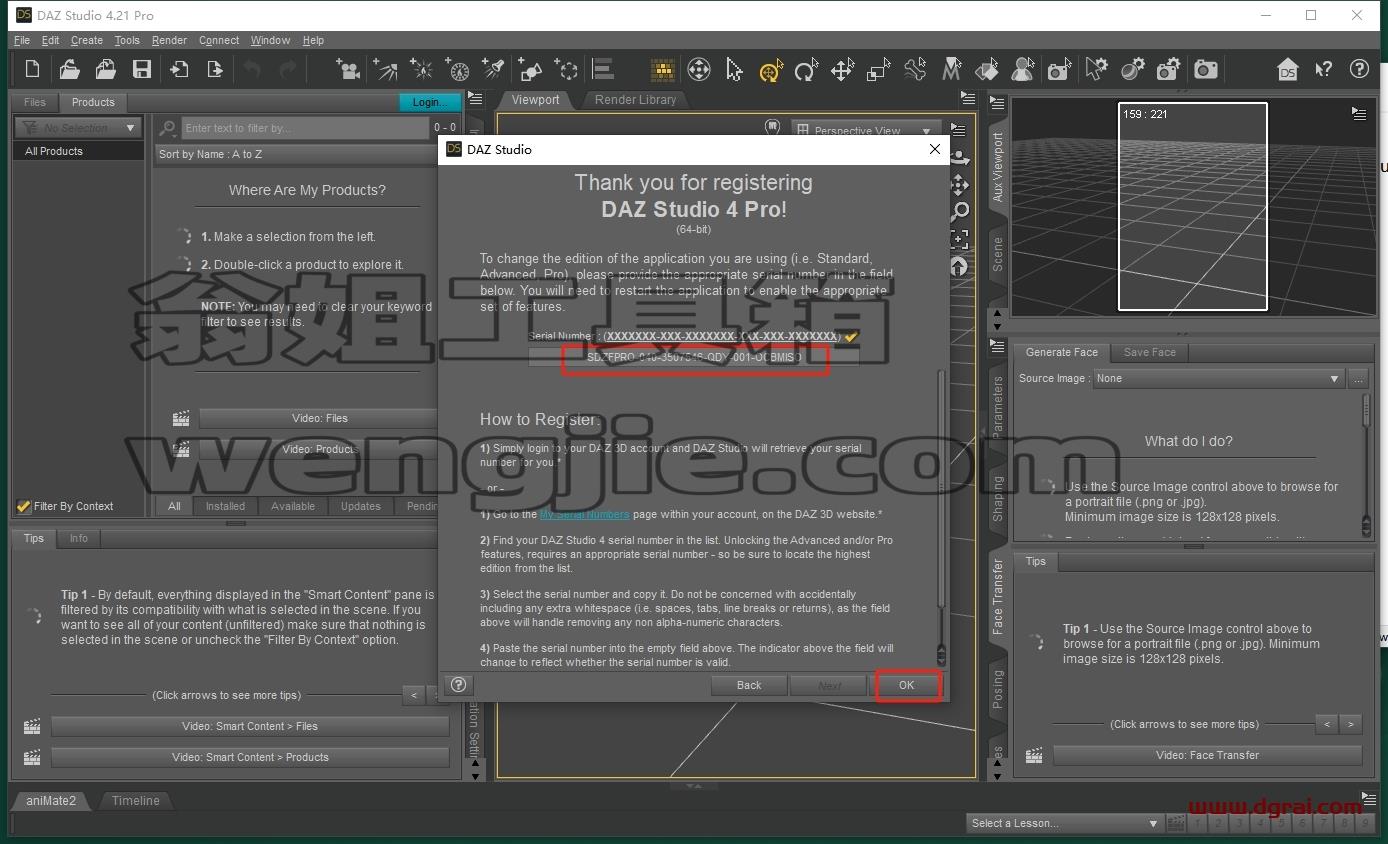Click the Open file folder icon

coord(69,69)
